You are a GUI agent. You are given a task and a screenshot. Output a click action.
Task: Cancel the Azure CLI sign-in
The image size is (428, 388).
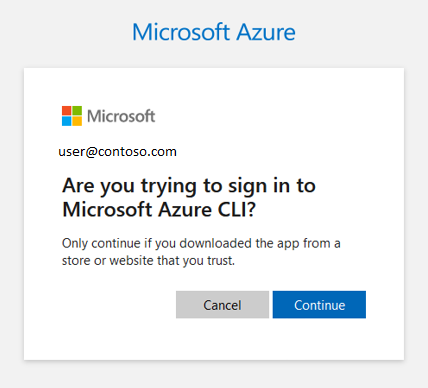pos(222,305)
